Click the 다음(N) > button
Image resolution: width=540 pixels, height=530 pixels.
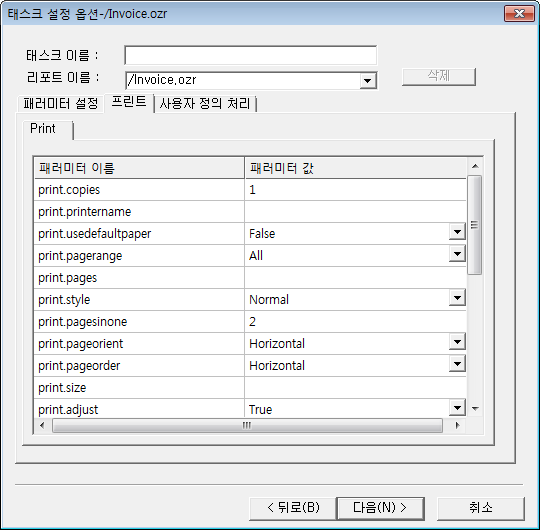click(380, 508)
